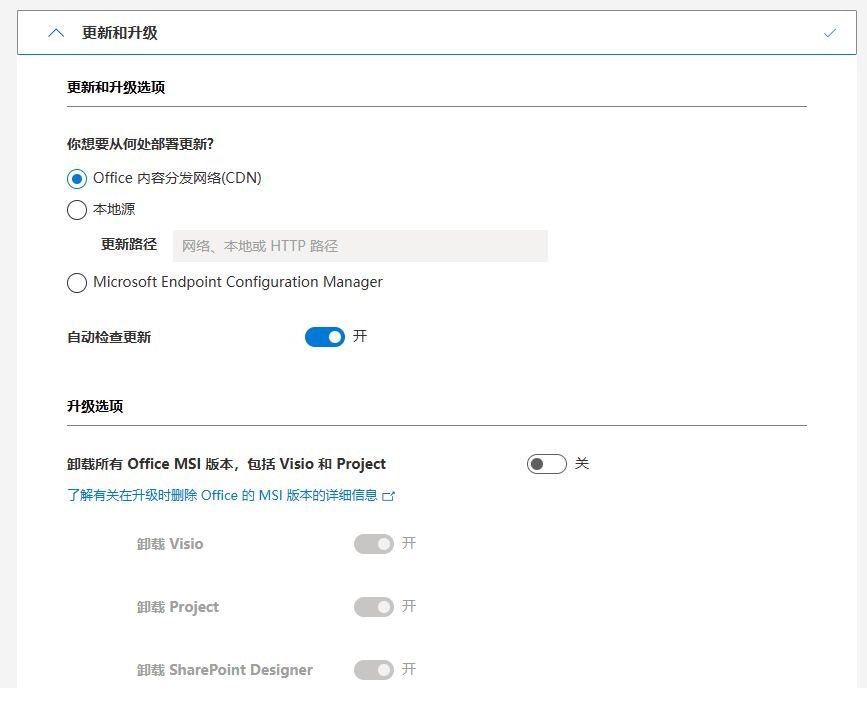
Task: Disable the 自动检查更新 toggle switch
Action: point(325,337)
